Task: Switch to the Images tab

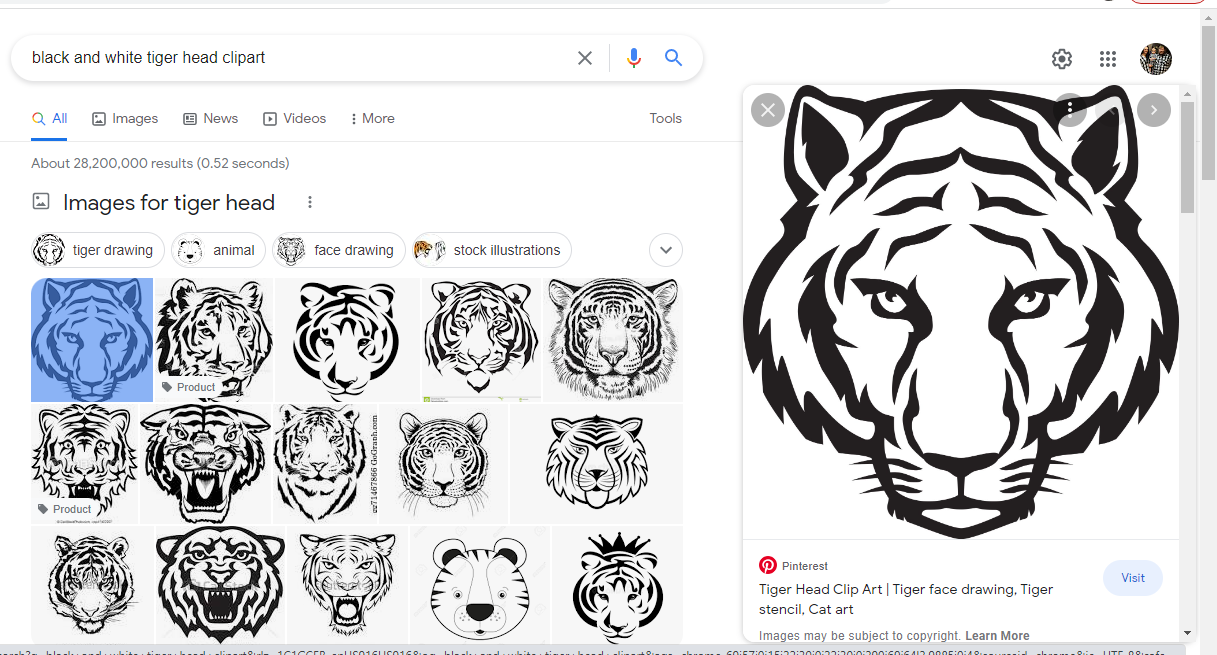Action: 125,118
